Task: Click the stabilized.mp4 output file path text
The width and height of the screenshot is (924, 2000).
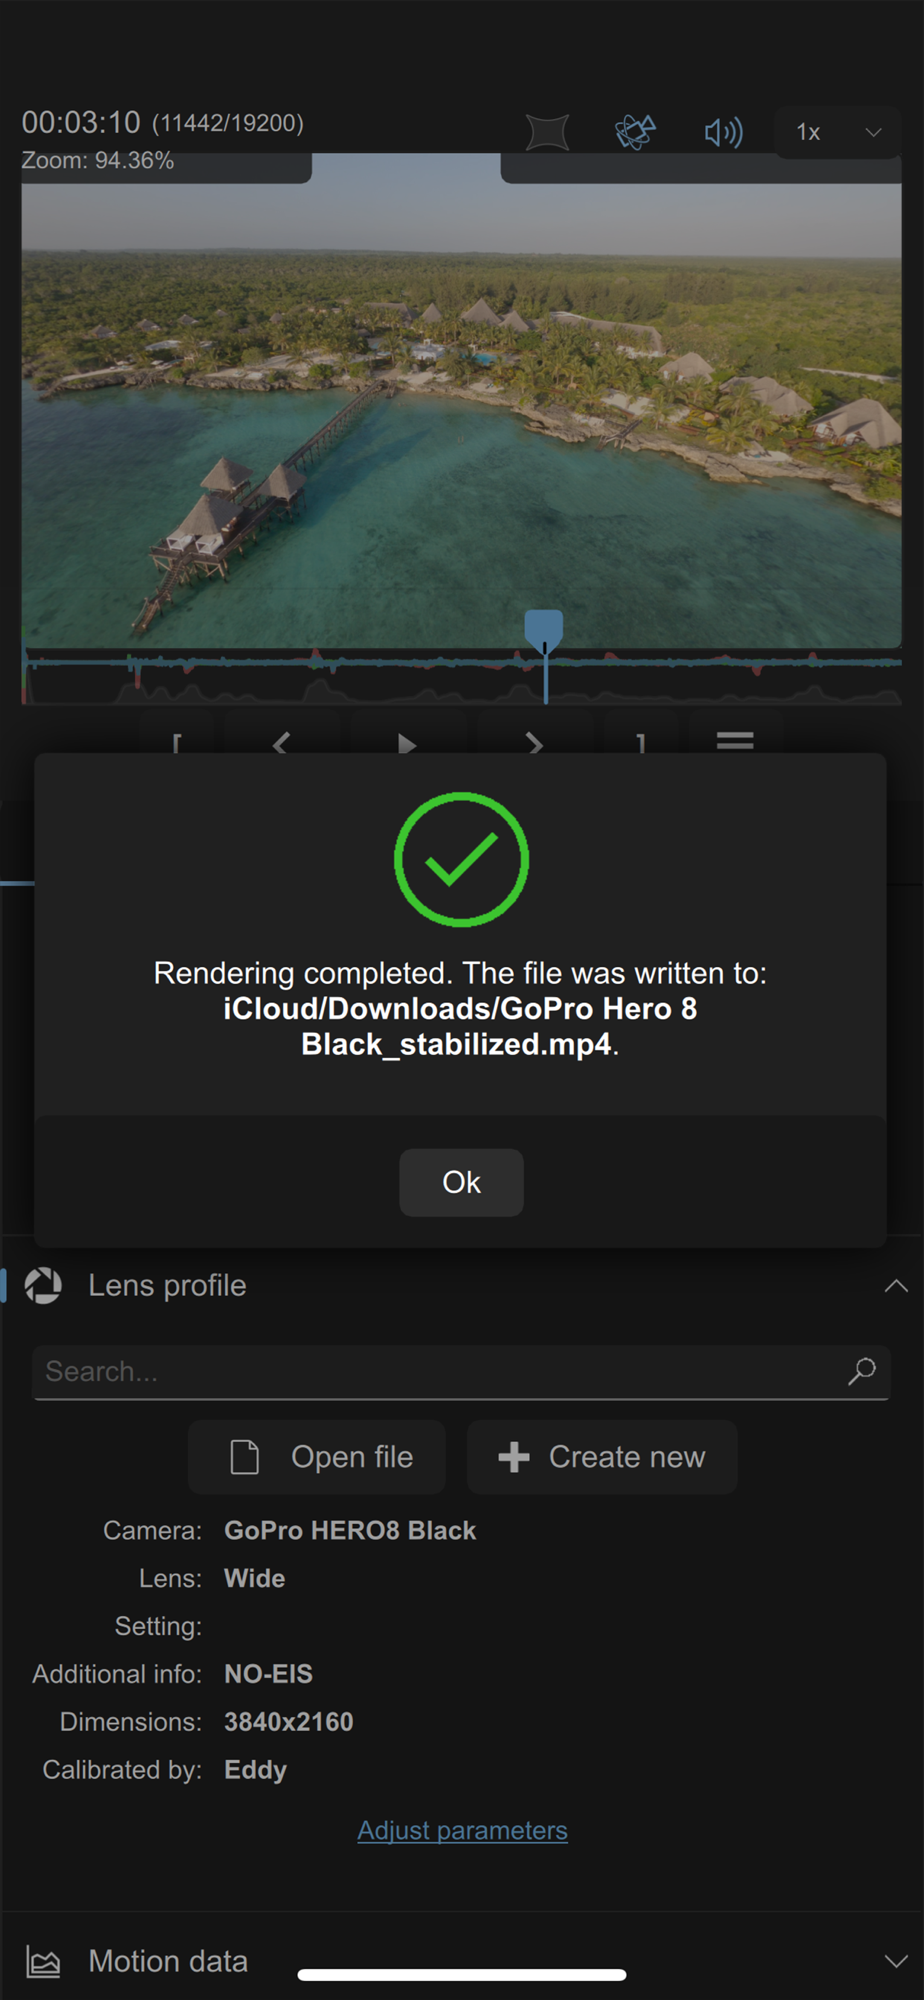Action: pyautogui.click(x=460, y=1026)
